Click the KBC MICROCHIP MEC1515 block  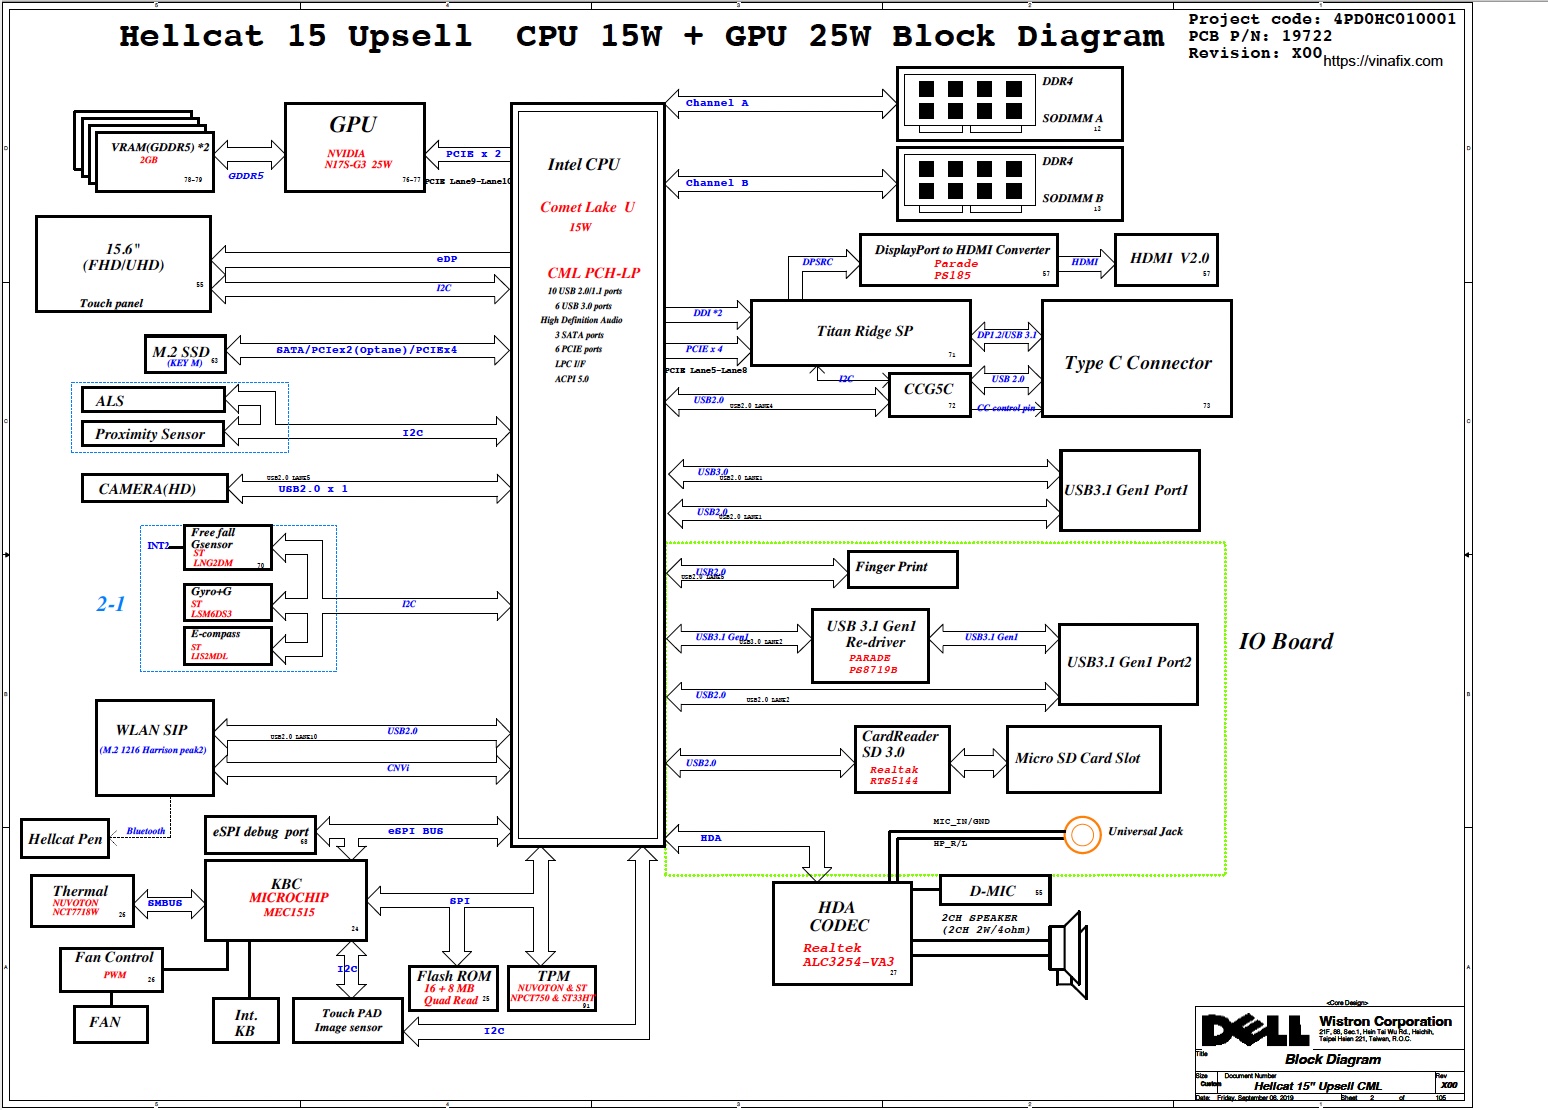286,900
